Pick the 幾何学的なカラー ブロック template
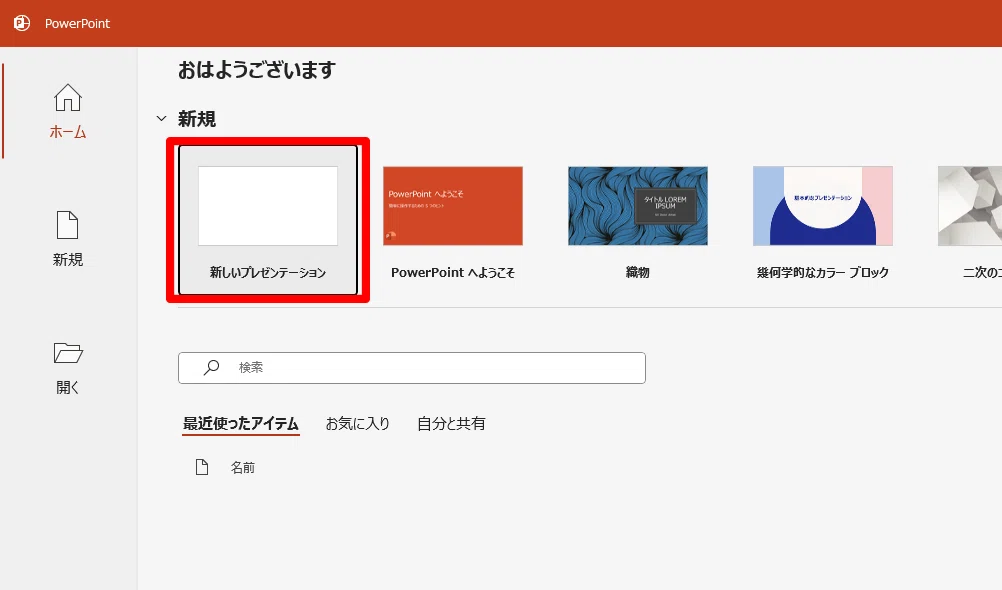This screenshot has width=1002, height=590. [x=822, y=206]
